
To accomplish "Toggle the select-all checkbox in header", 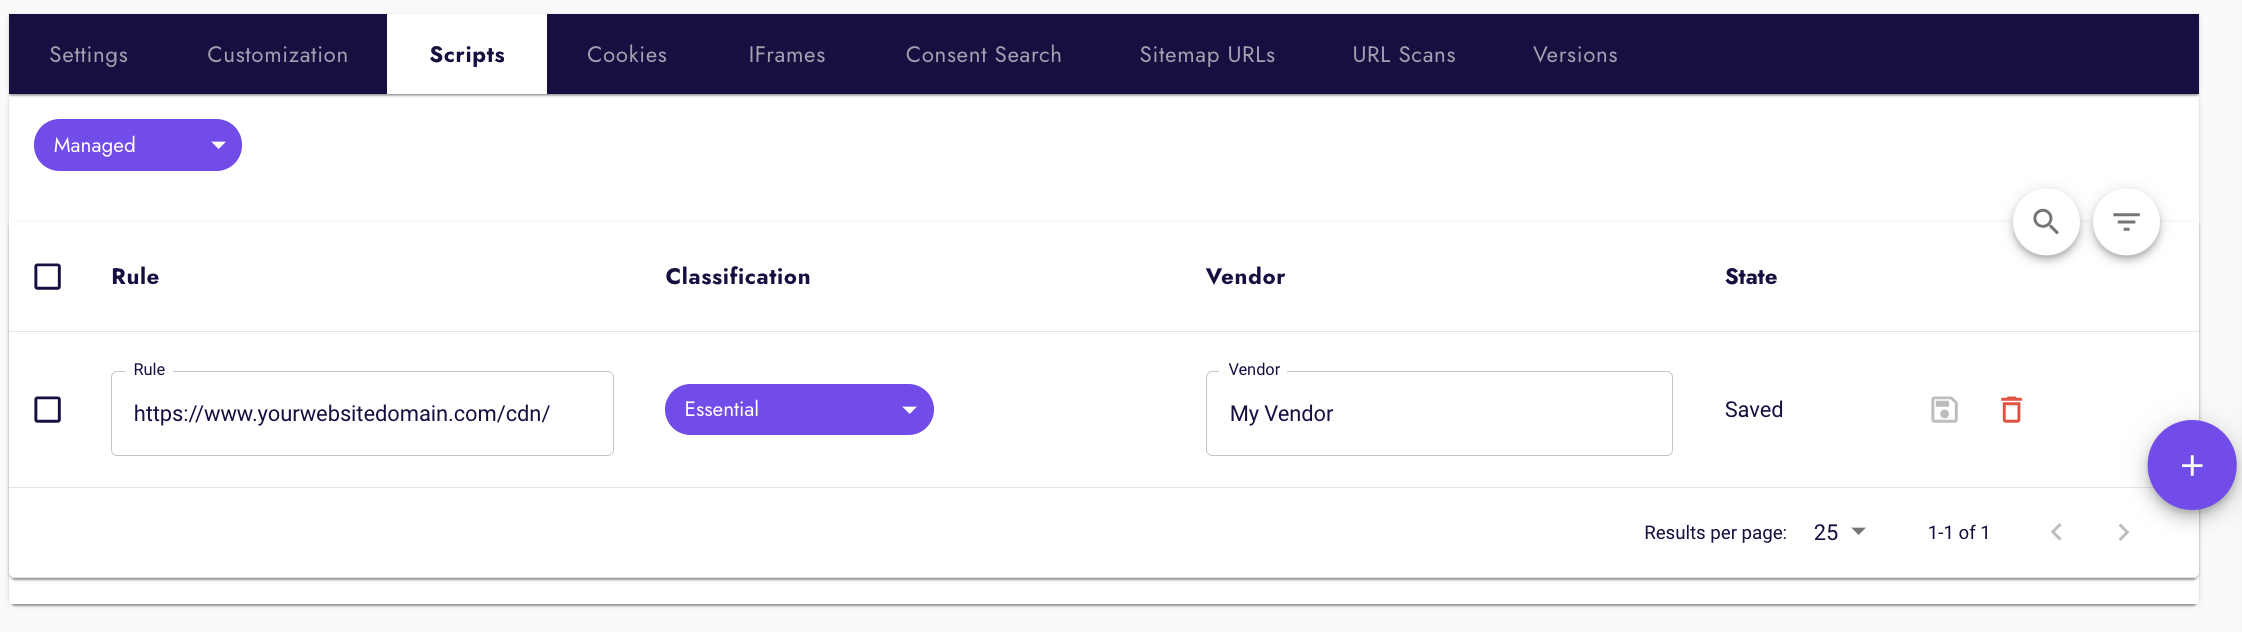I will pos(48,277).
